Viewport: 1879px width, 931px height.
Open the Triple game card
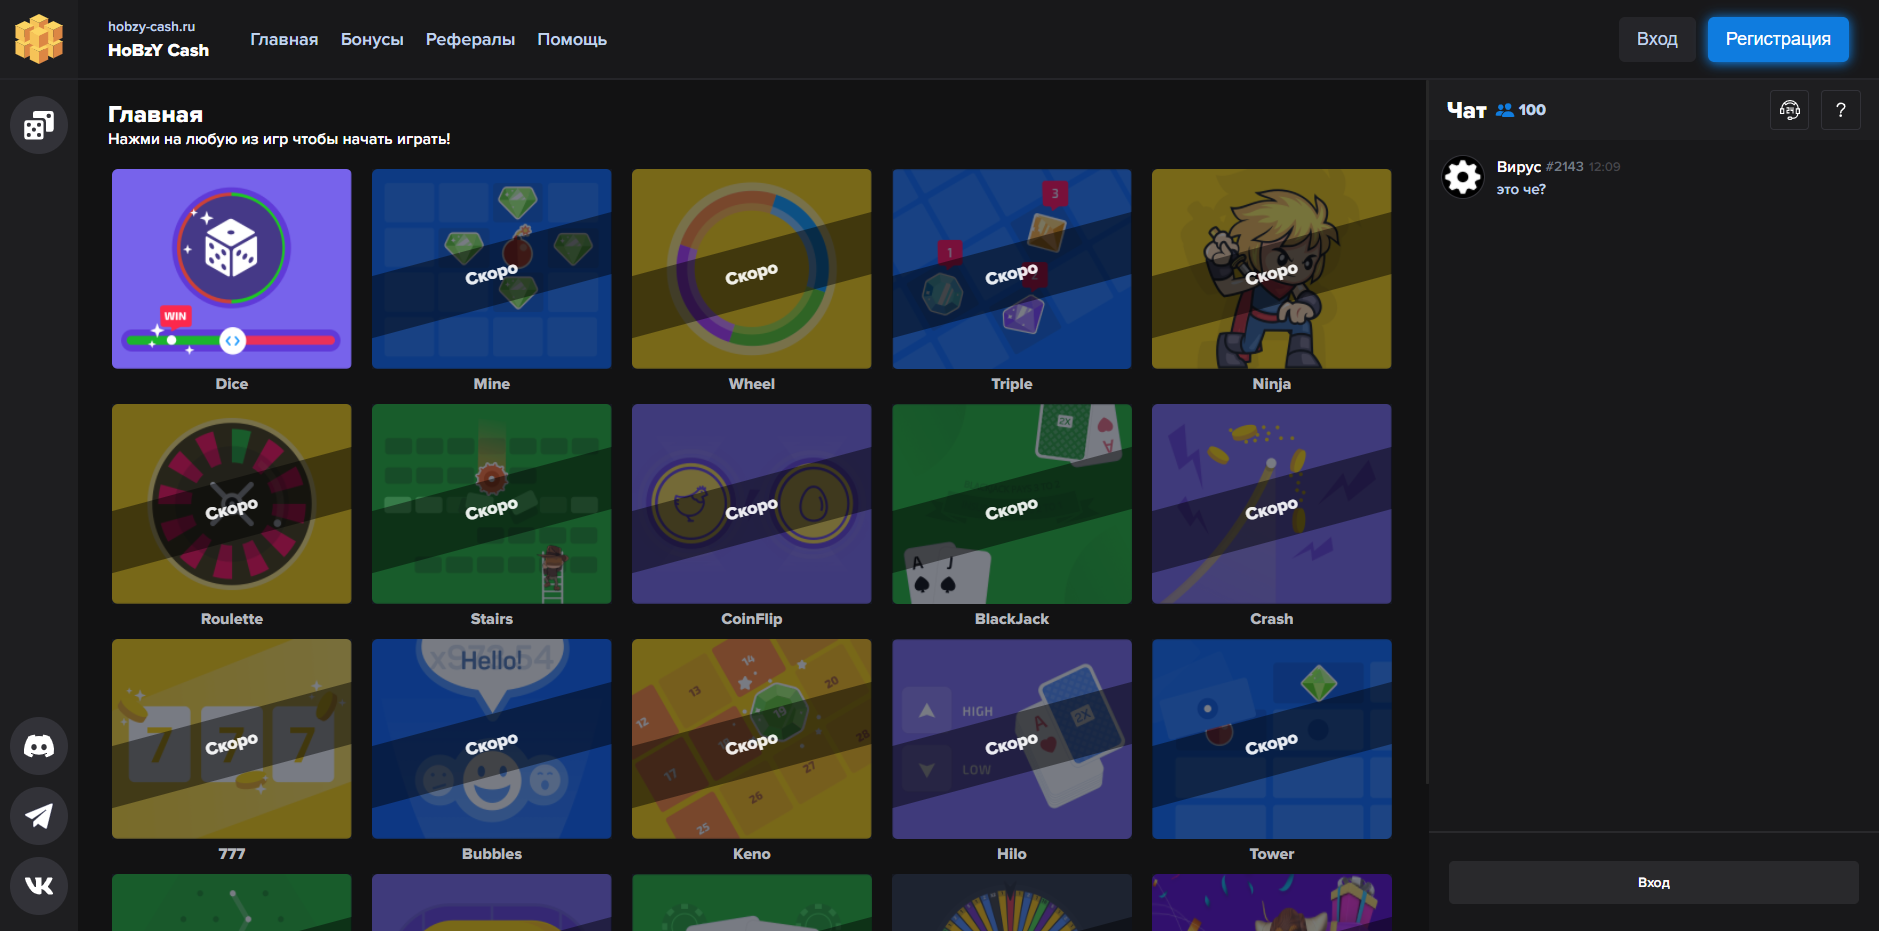[1012, 269]
